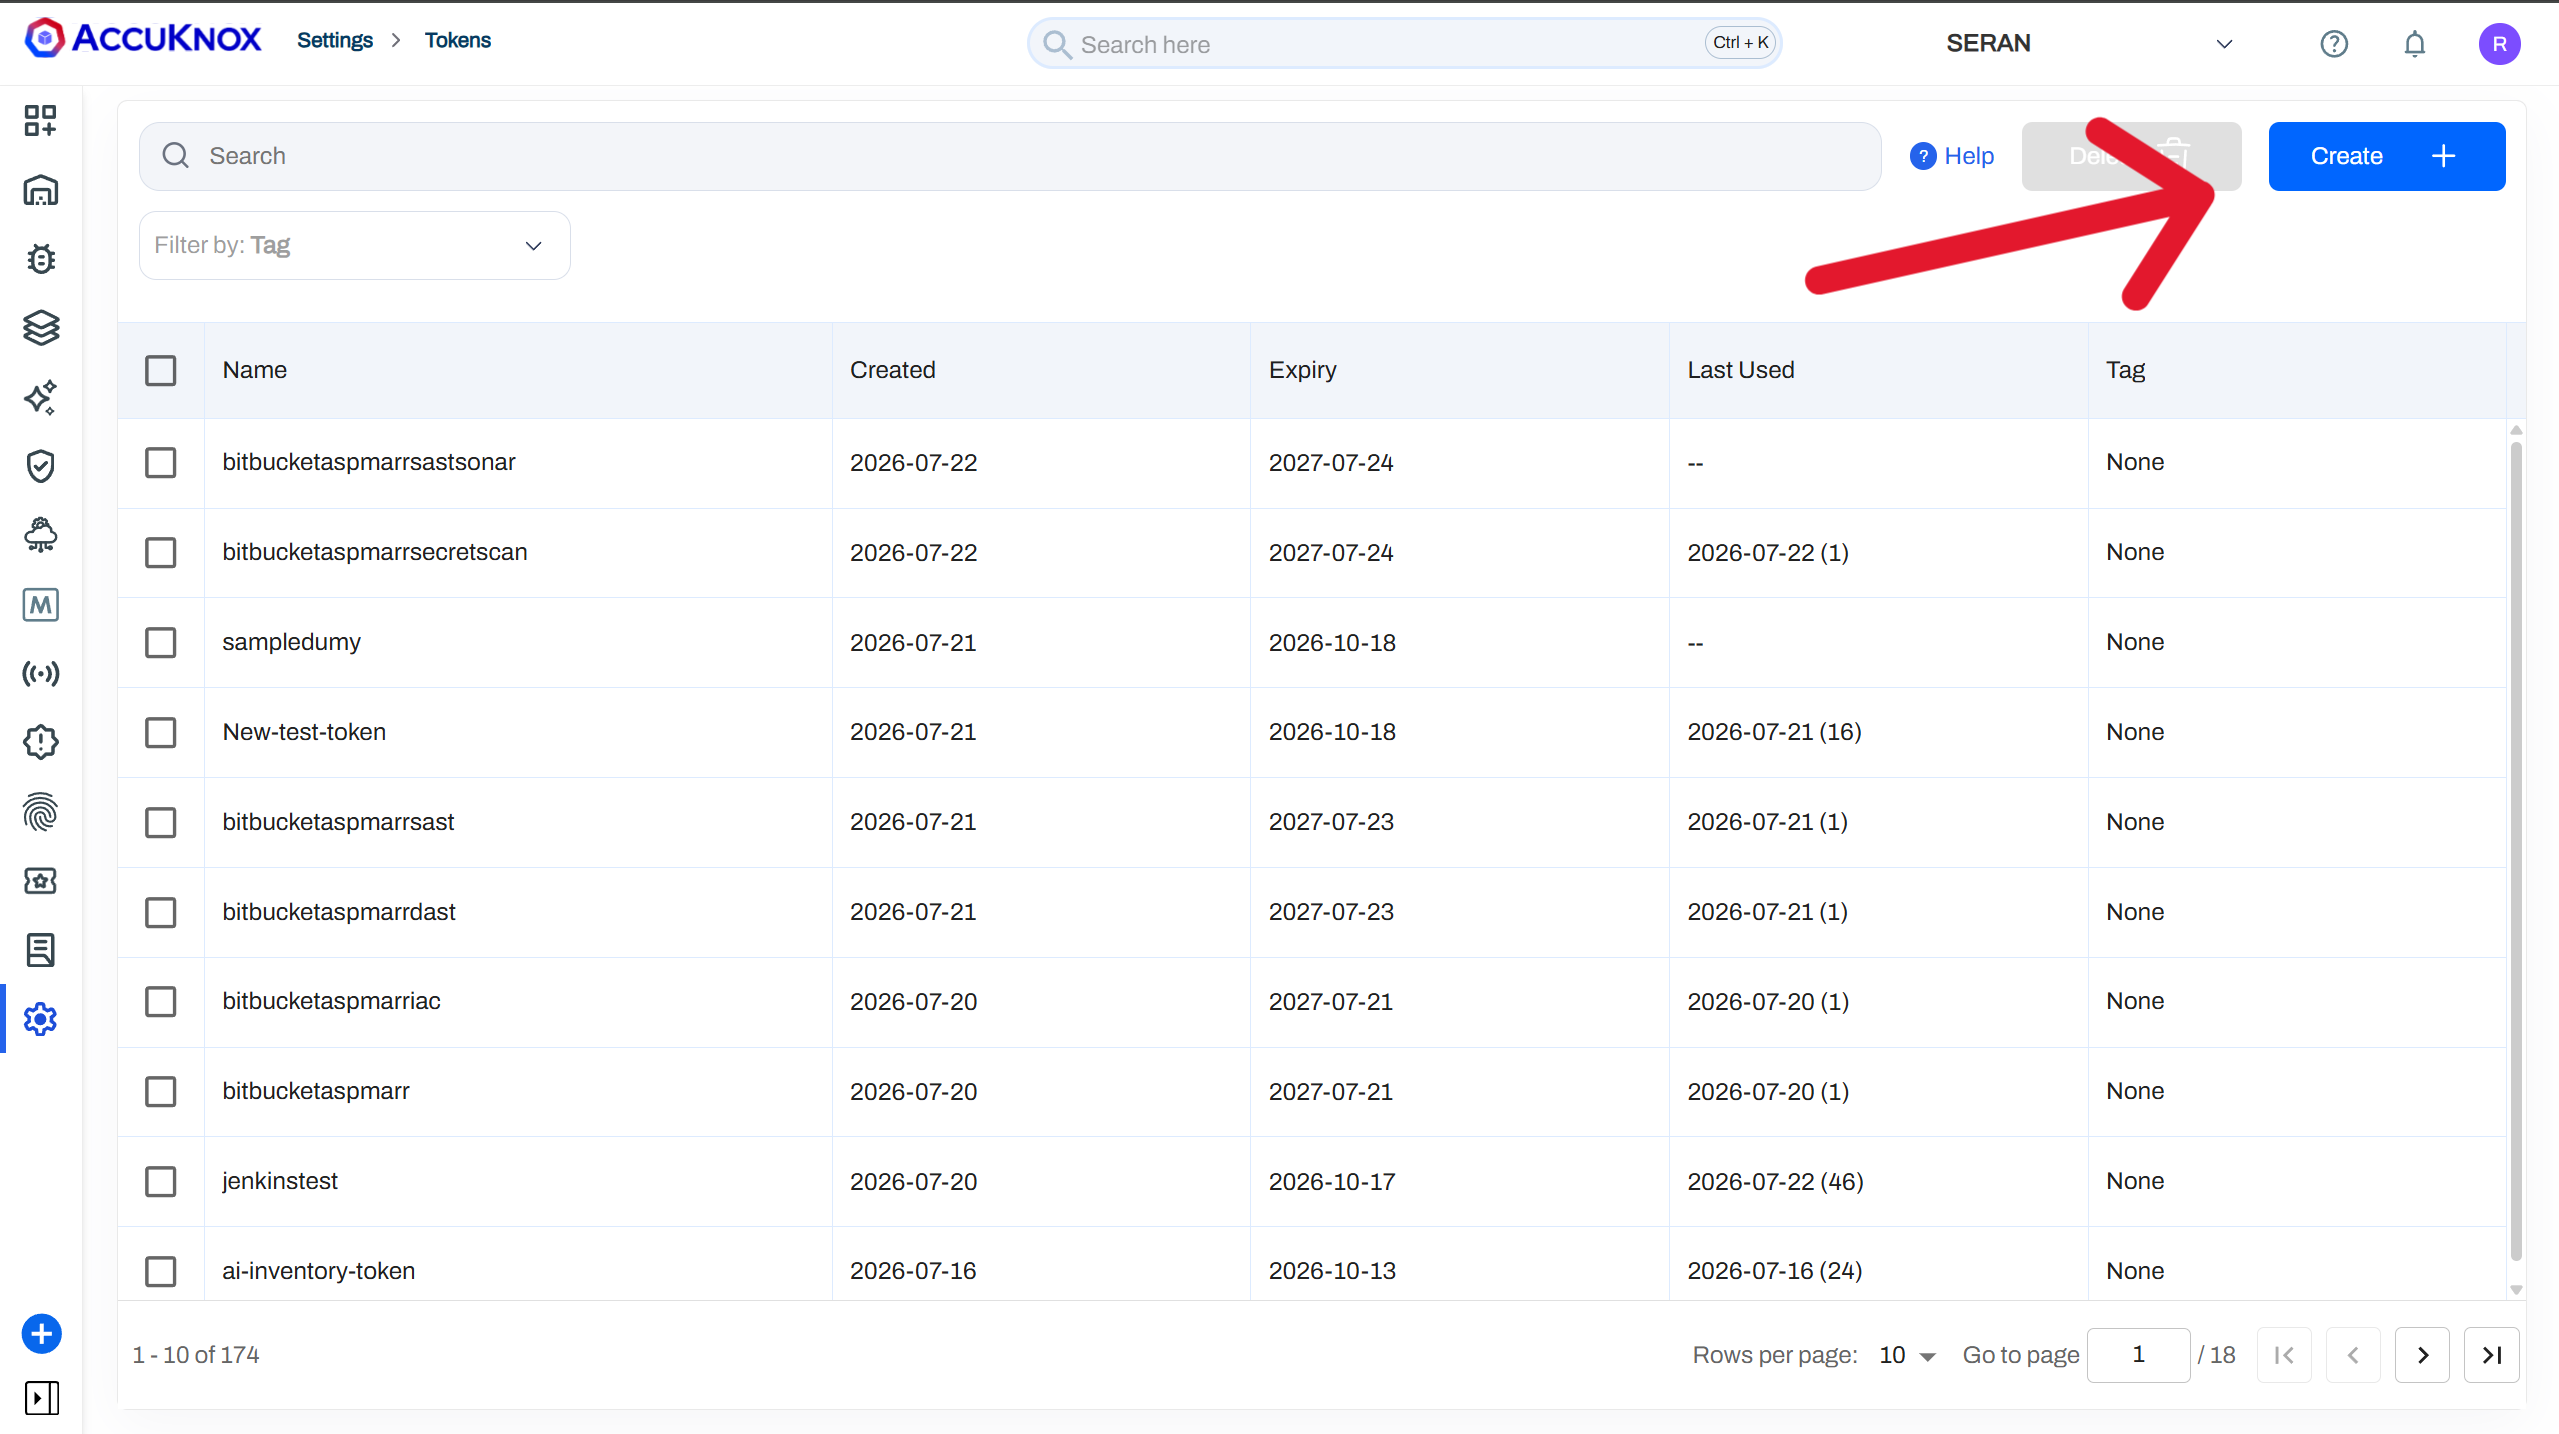Open the Help link
Screen dimensions: 2559x1434
click(1952, 156)
